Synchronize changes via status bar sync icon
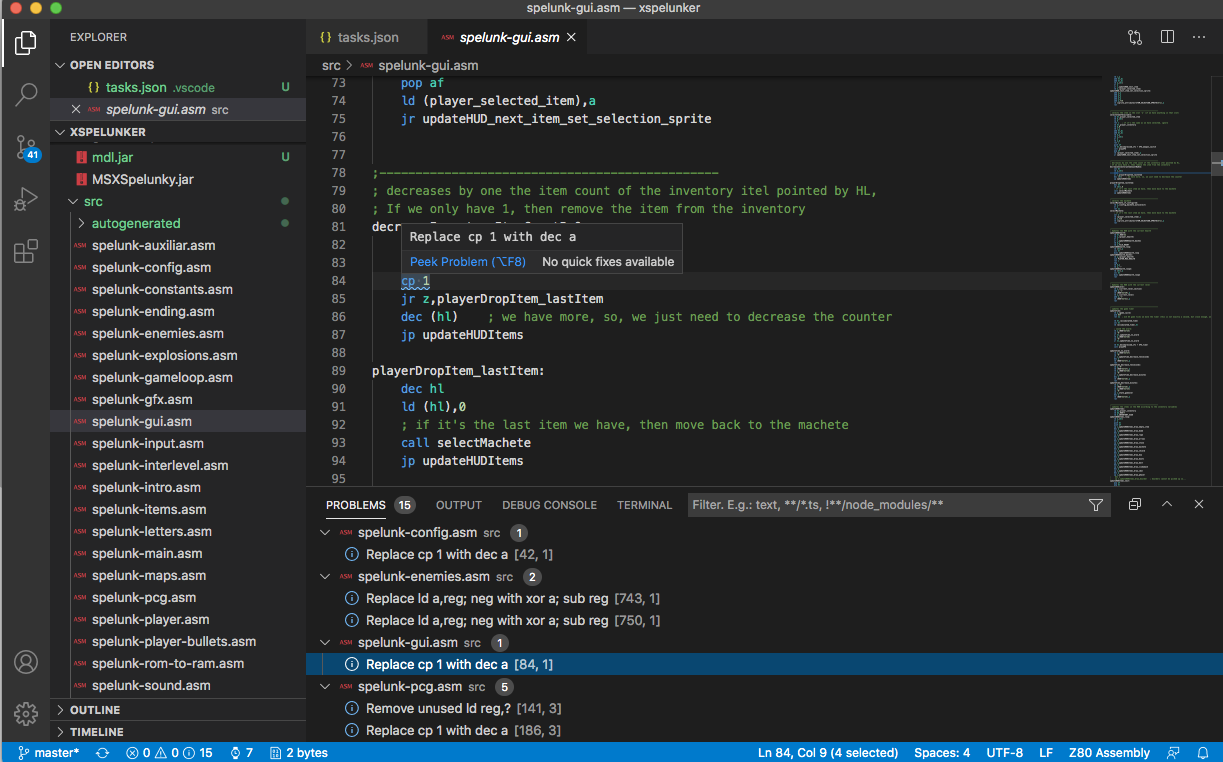 click(x=102, y=752)
